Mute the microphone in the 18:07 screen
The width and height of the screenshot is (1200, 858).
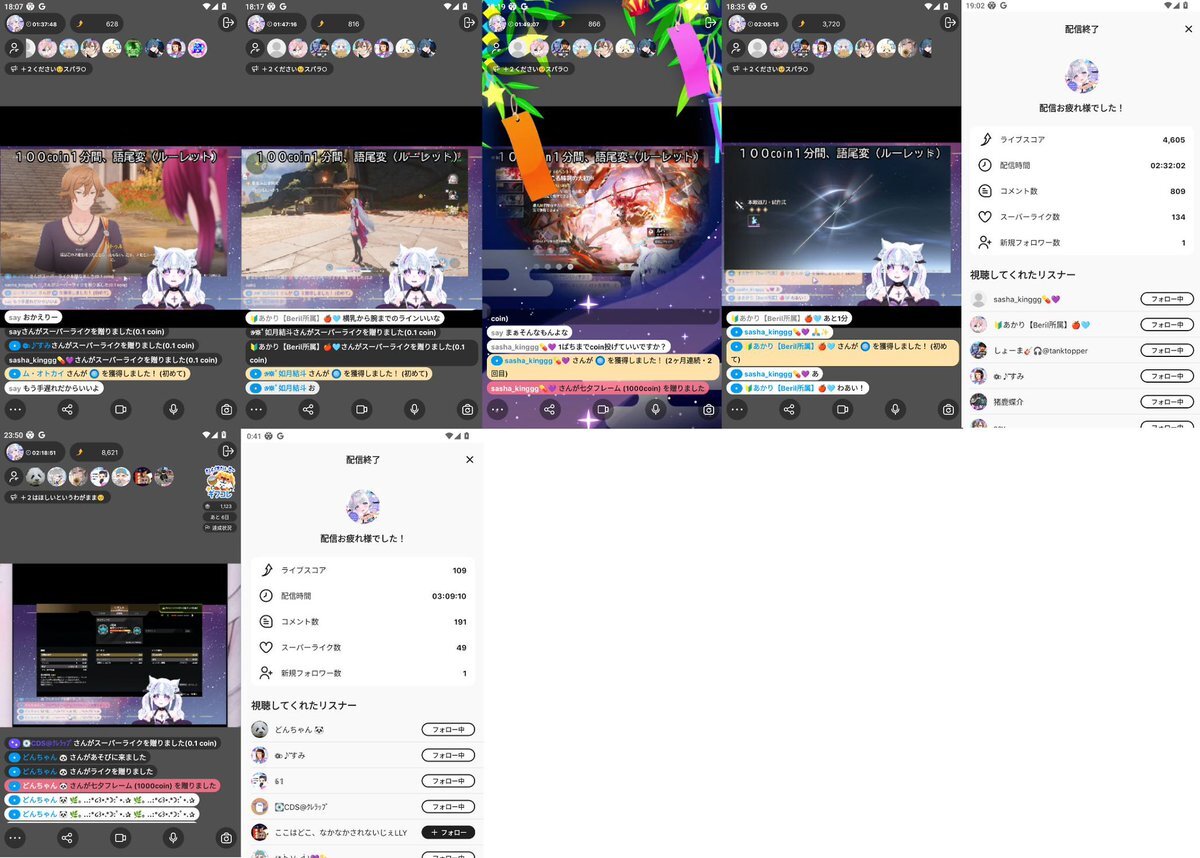click(173, 409)
